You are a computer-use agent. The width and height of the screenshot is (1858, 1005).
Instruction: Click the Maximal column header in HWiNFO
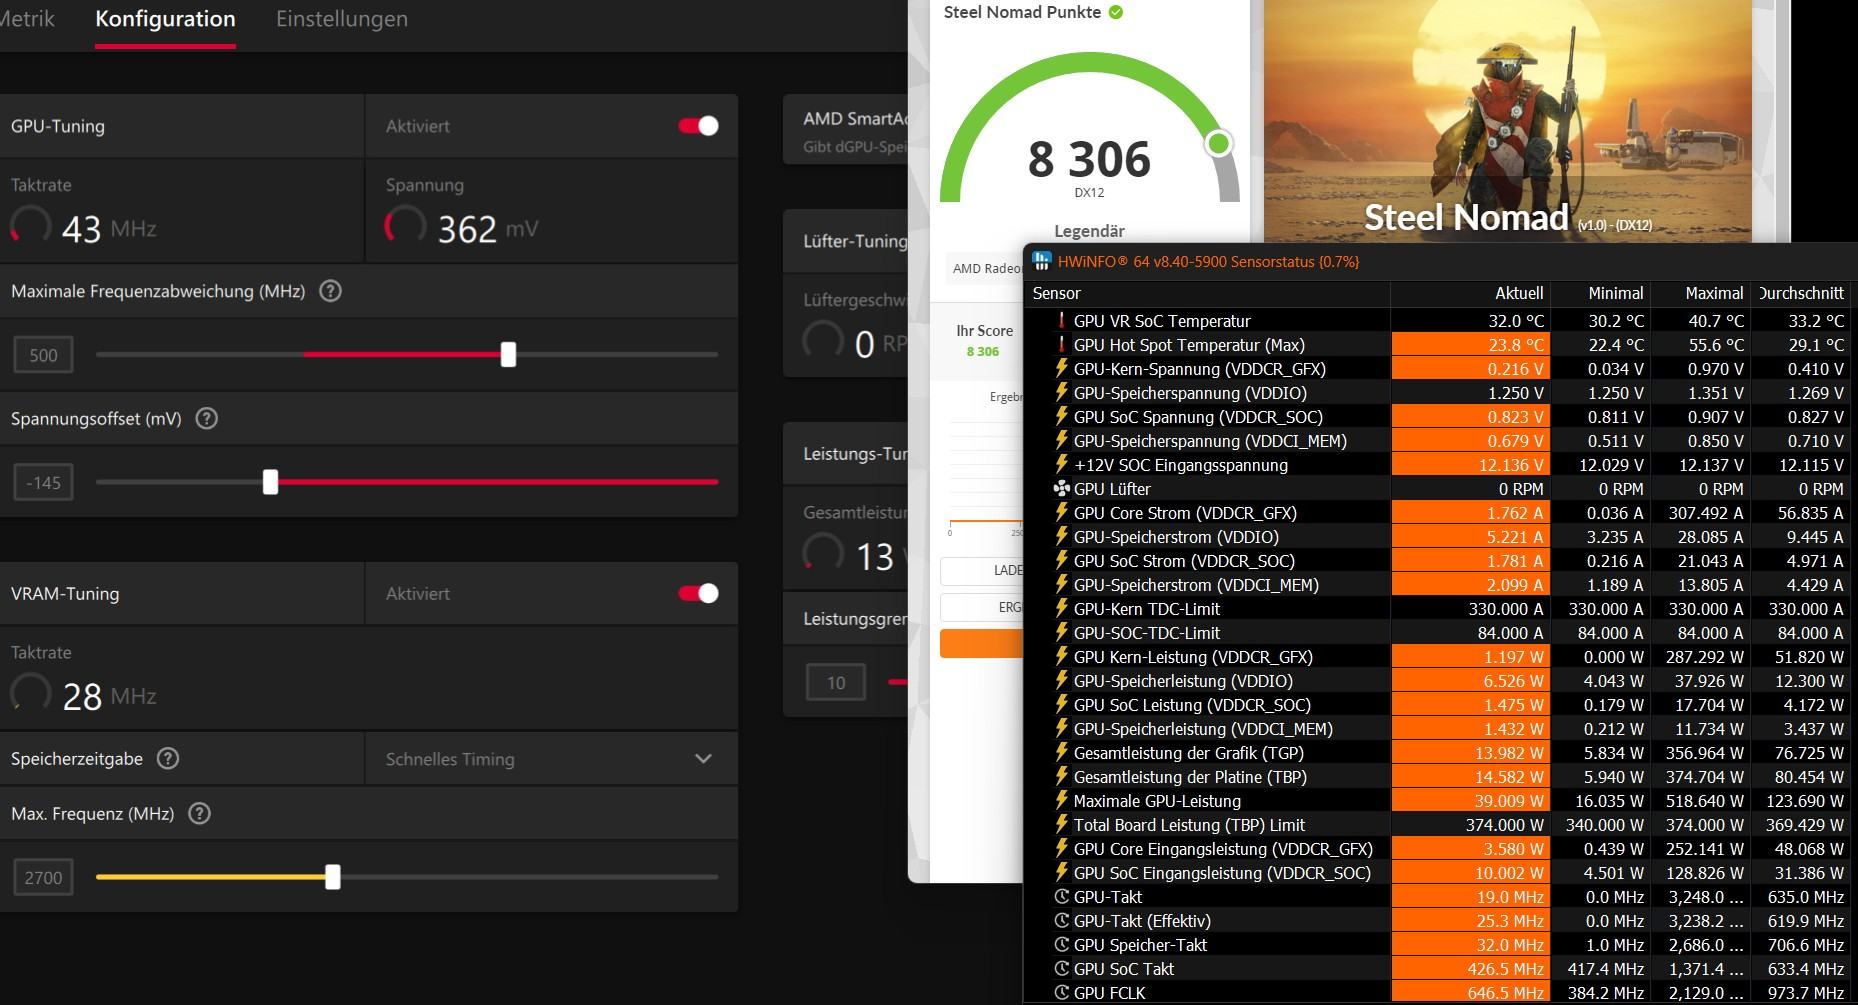click(x=1700, y=293)
